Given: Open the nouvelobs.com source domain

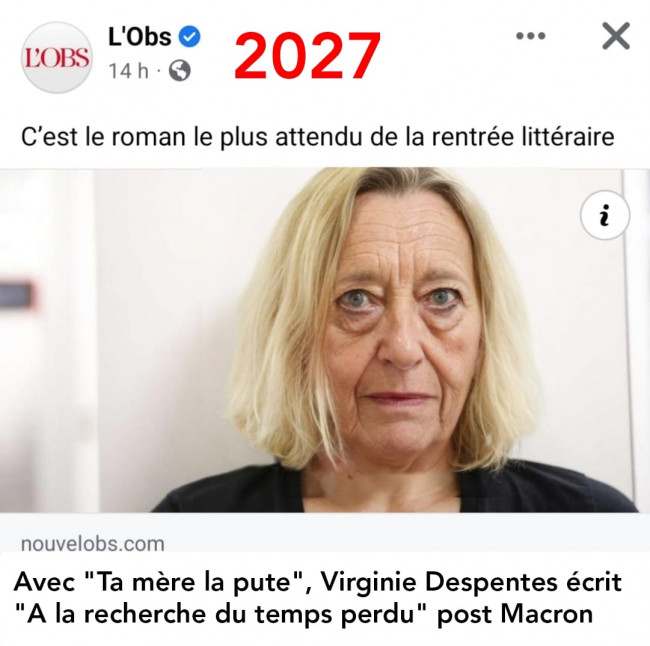Looking at the screenshot, I should coord(93,544).
